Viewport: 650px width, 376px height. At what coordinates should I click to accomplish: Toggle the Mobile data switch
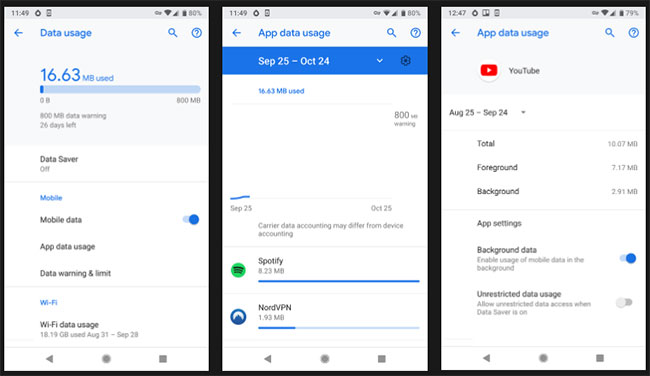(x=191, y=220)
